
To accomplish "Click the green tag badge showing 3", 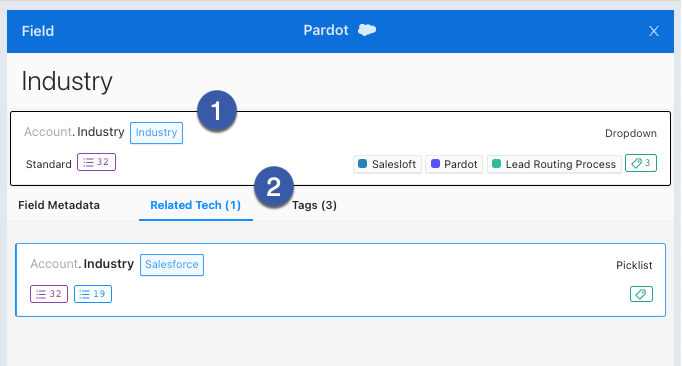I will click(641, 163).
